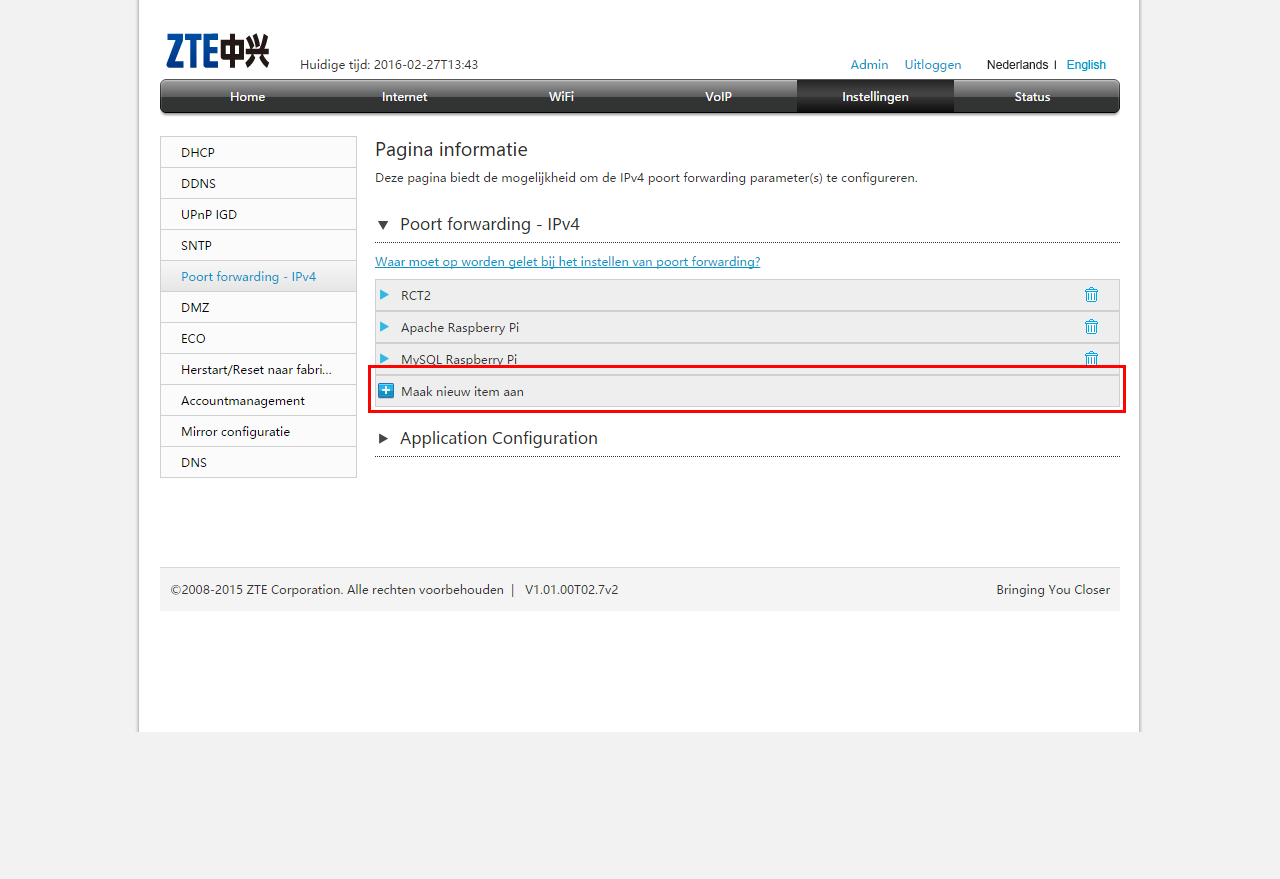Click the Huidige tijd timestamp text
The width and height of the screenshot is (1280, 879).
point(389,64)
